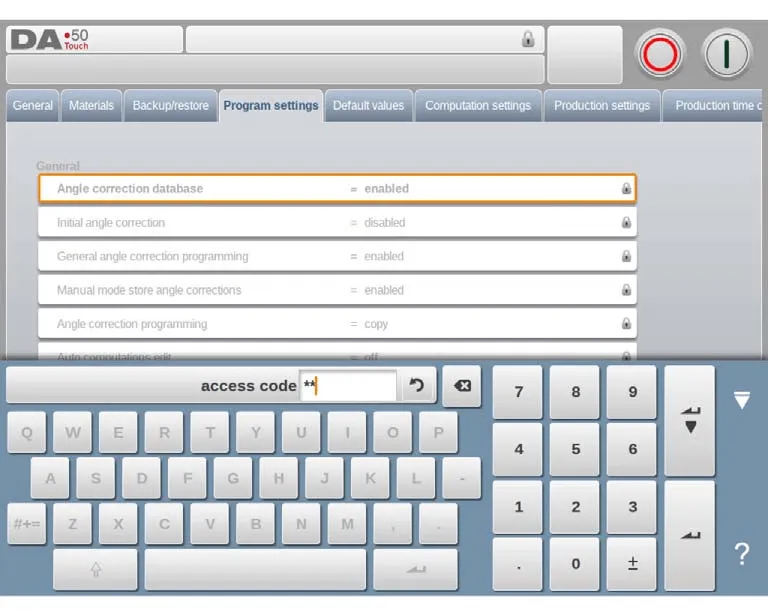Viewport: 768px width, 615px height.
Task: Click the access code input field
Action: click(348, 386)
